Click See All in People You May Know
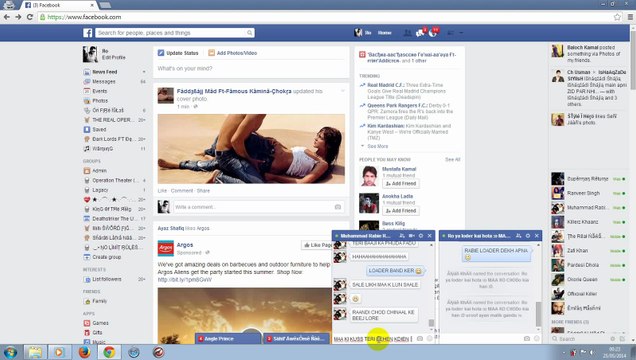 pyautogui.click(x=452, y=160)
